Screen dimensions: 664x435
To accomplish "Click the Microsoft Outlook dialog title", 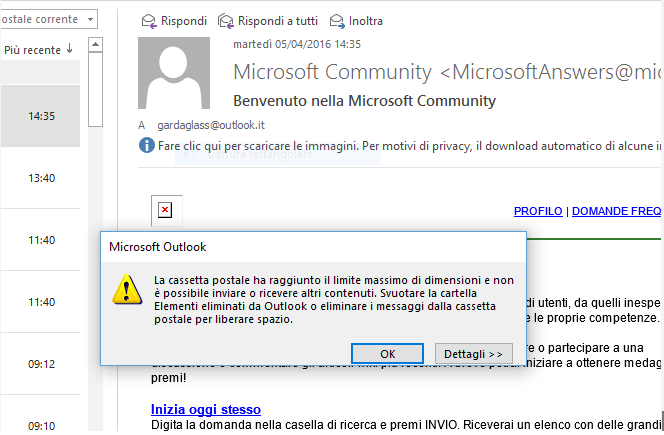I will [x=158, y=247].
